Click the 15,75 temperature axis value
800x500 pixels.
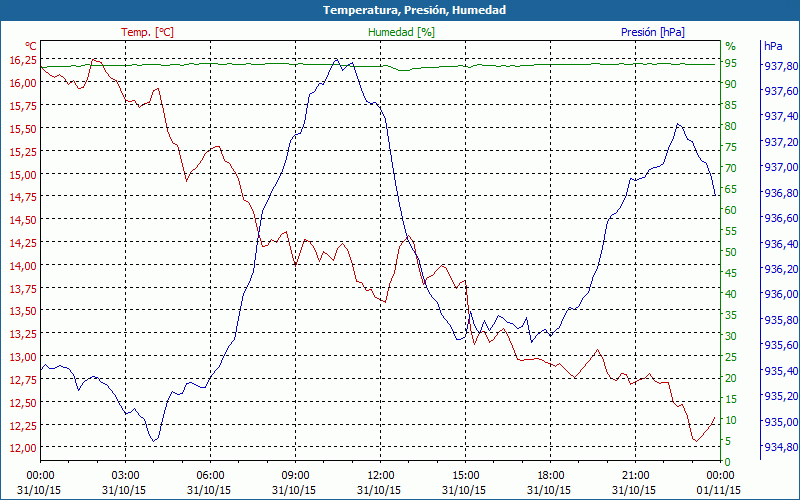(x=23, y=105)
